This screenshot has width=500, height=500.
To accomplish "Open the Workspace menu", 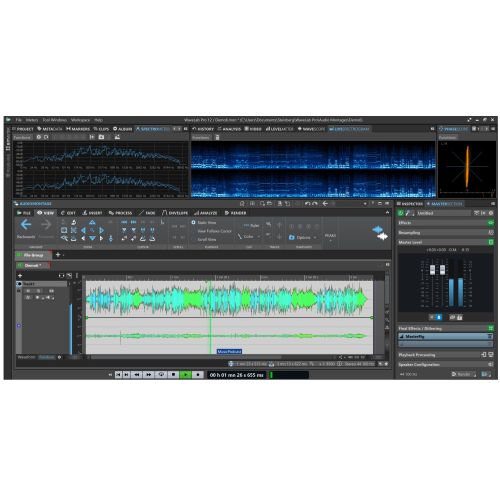I will coord(80,120).
